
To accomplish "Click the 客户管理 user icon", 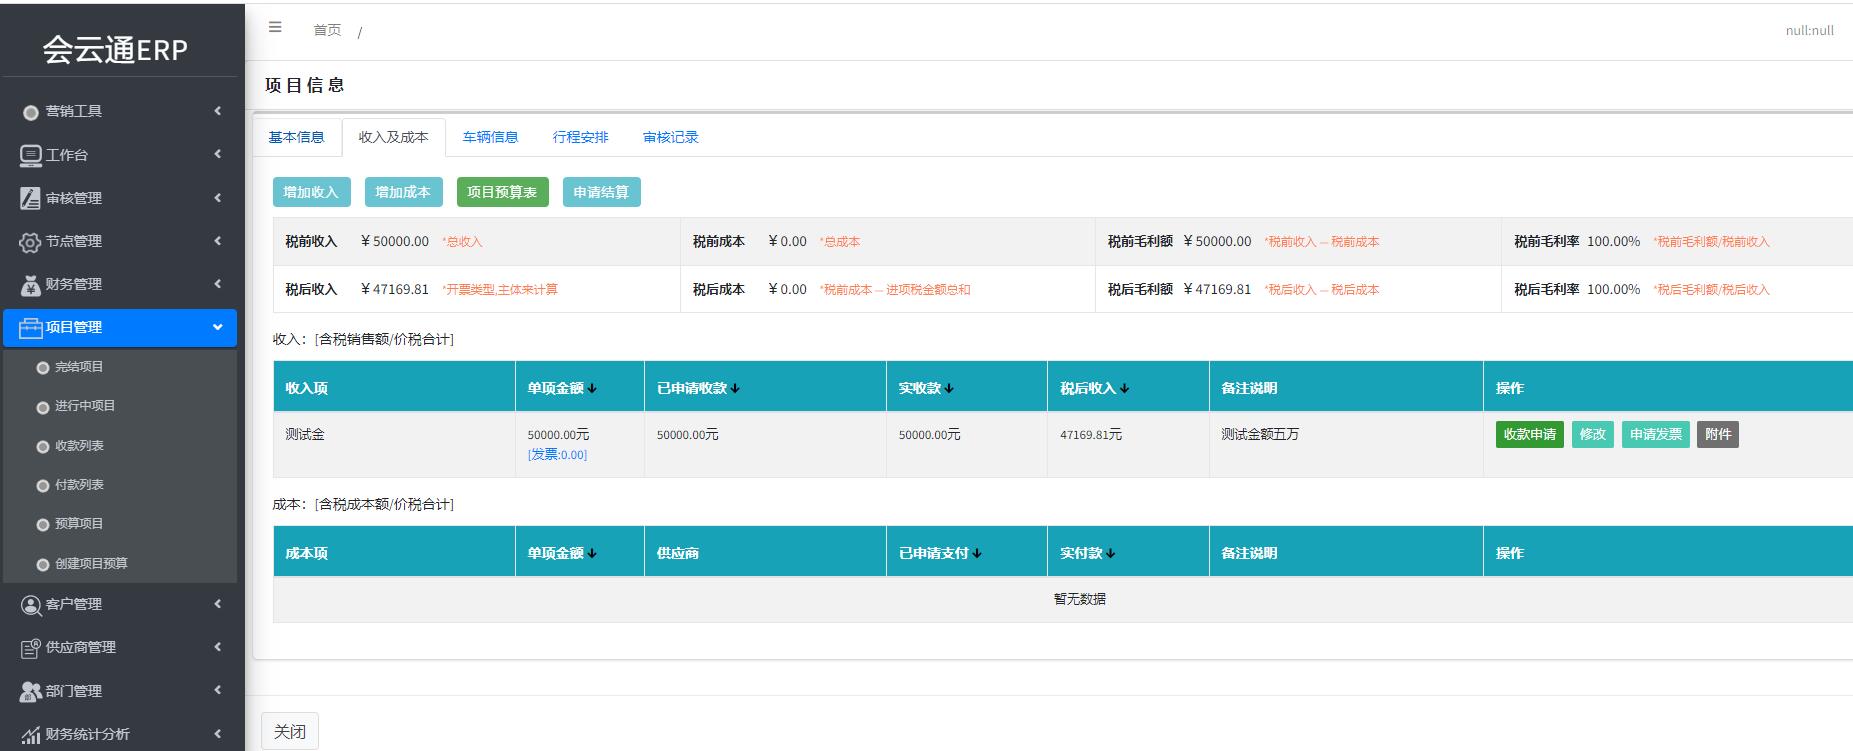I will click(x=31, y=605).
